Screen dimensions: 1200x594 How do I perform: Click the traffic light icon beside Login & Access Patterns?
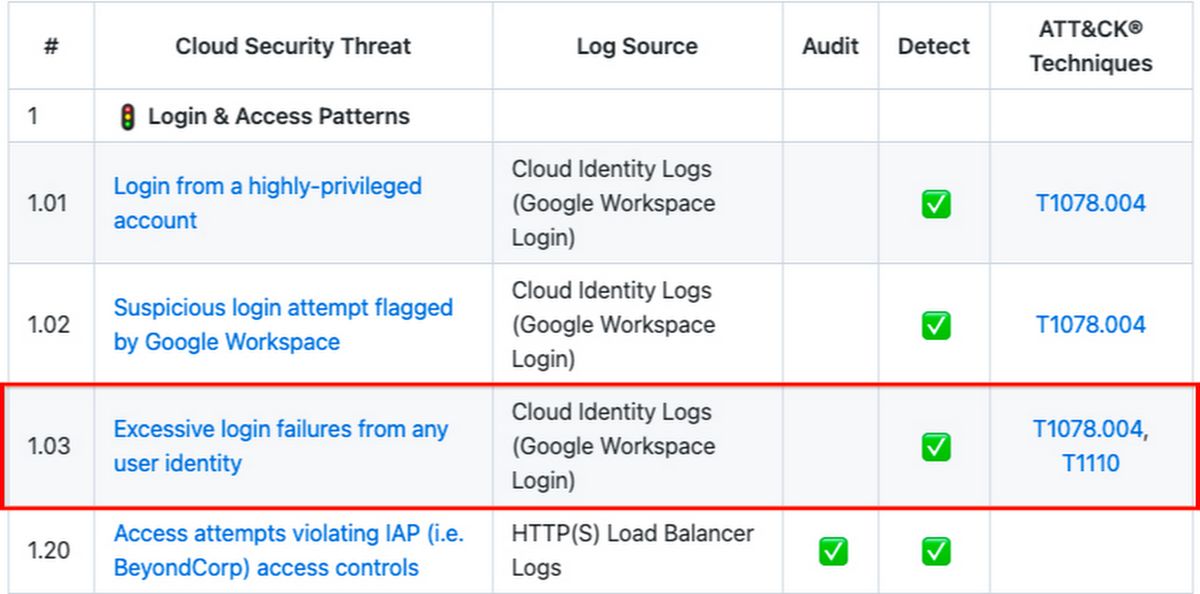pyautogui.click(x=126, y=117)
